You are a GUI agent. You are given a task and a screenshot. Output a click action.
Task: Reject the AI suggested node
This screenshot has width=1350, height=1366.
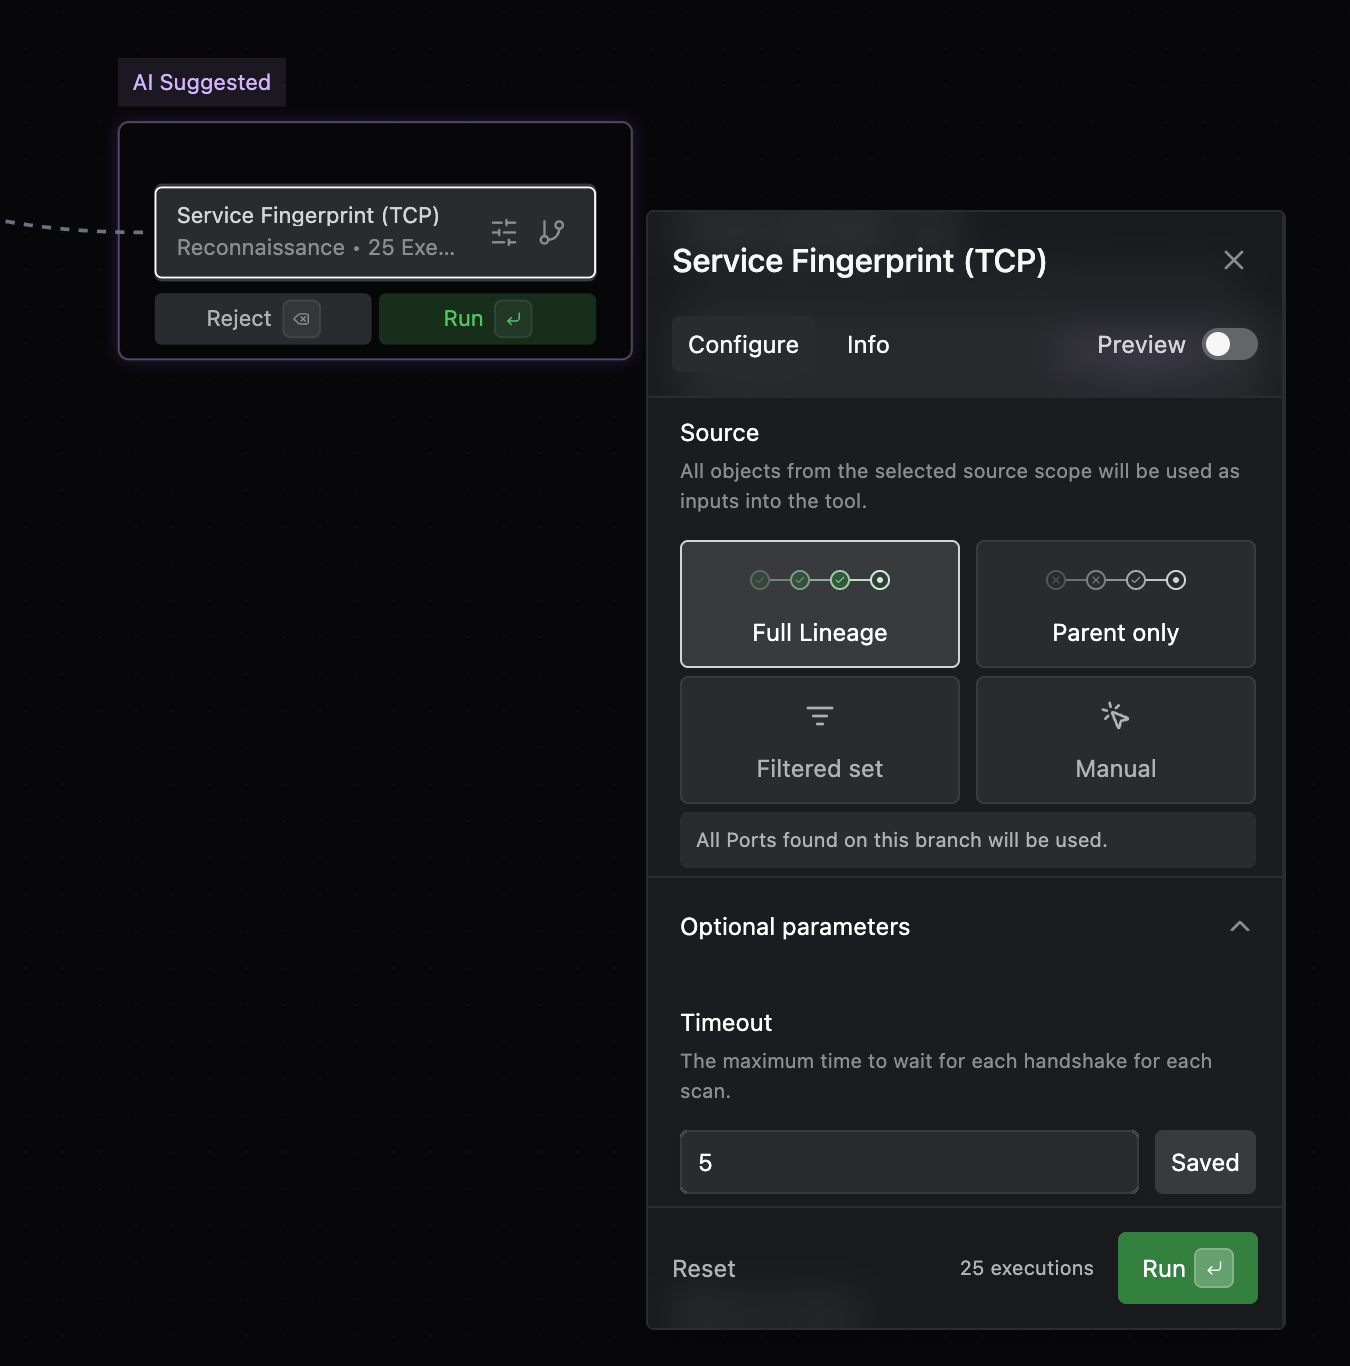(240, 319)
